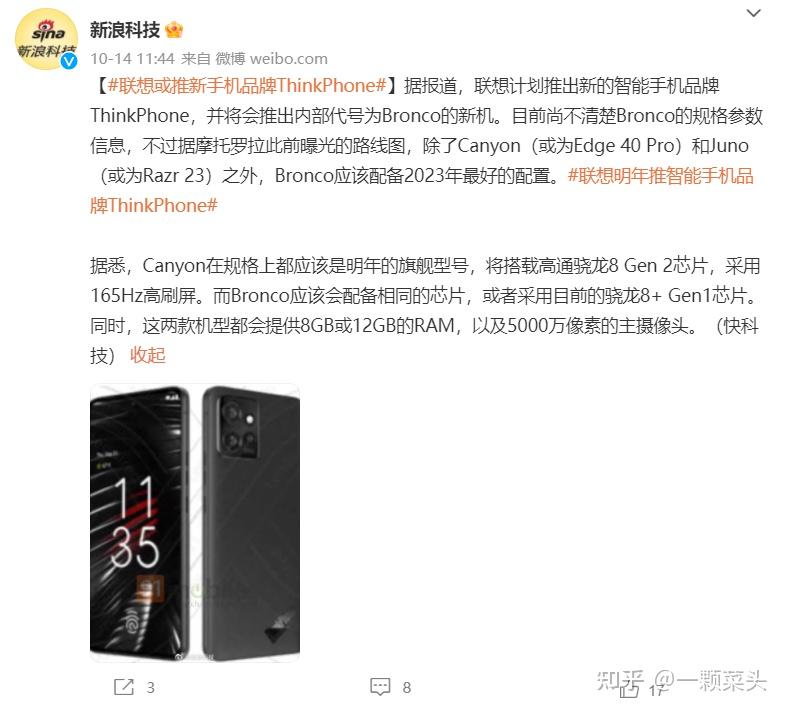Click the blue verified badge on avatar
The image size is (787, 712).
point(69,61)
